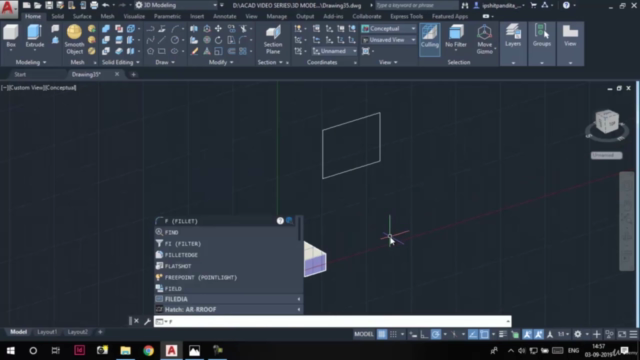Click the Erase tool icon
Viewport: 640px width, 360px height.
coord(195,51)
